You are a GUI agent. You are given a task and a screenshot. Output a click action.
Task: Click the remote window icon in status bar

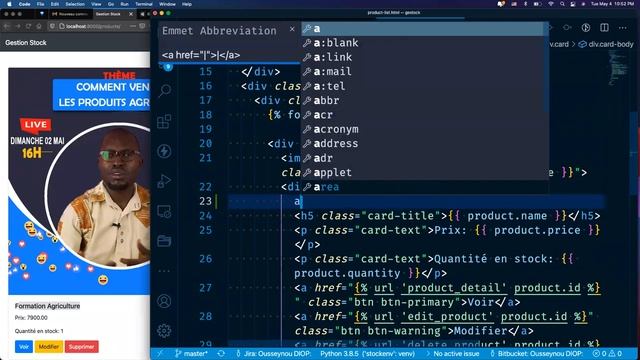[160, 353]
